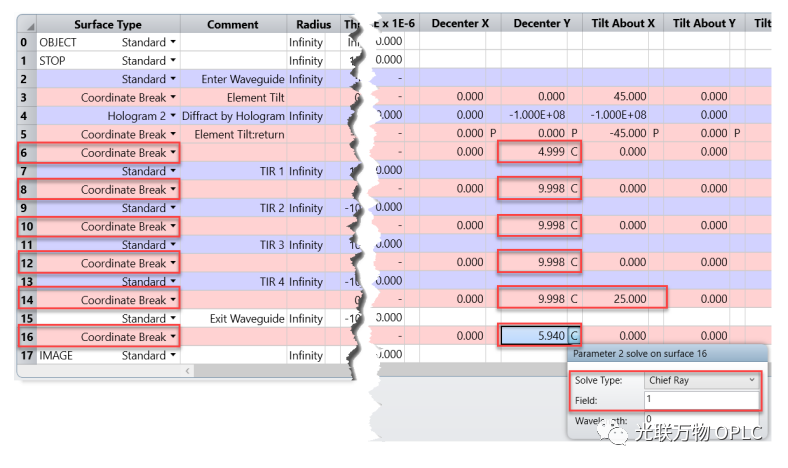Viewport: 788px width, 468px height.
Task: Click the Surface Type column header
Action: 108,24
